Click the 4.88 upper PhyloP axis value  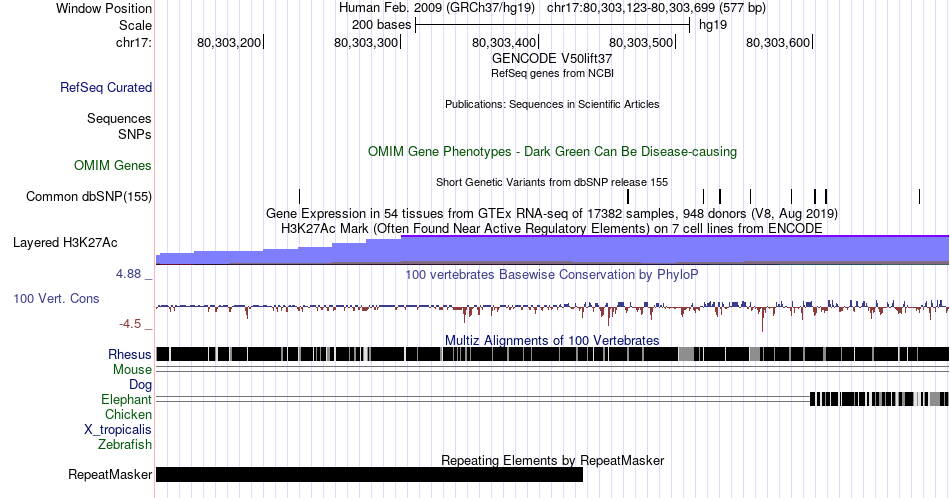pos(128,274)
